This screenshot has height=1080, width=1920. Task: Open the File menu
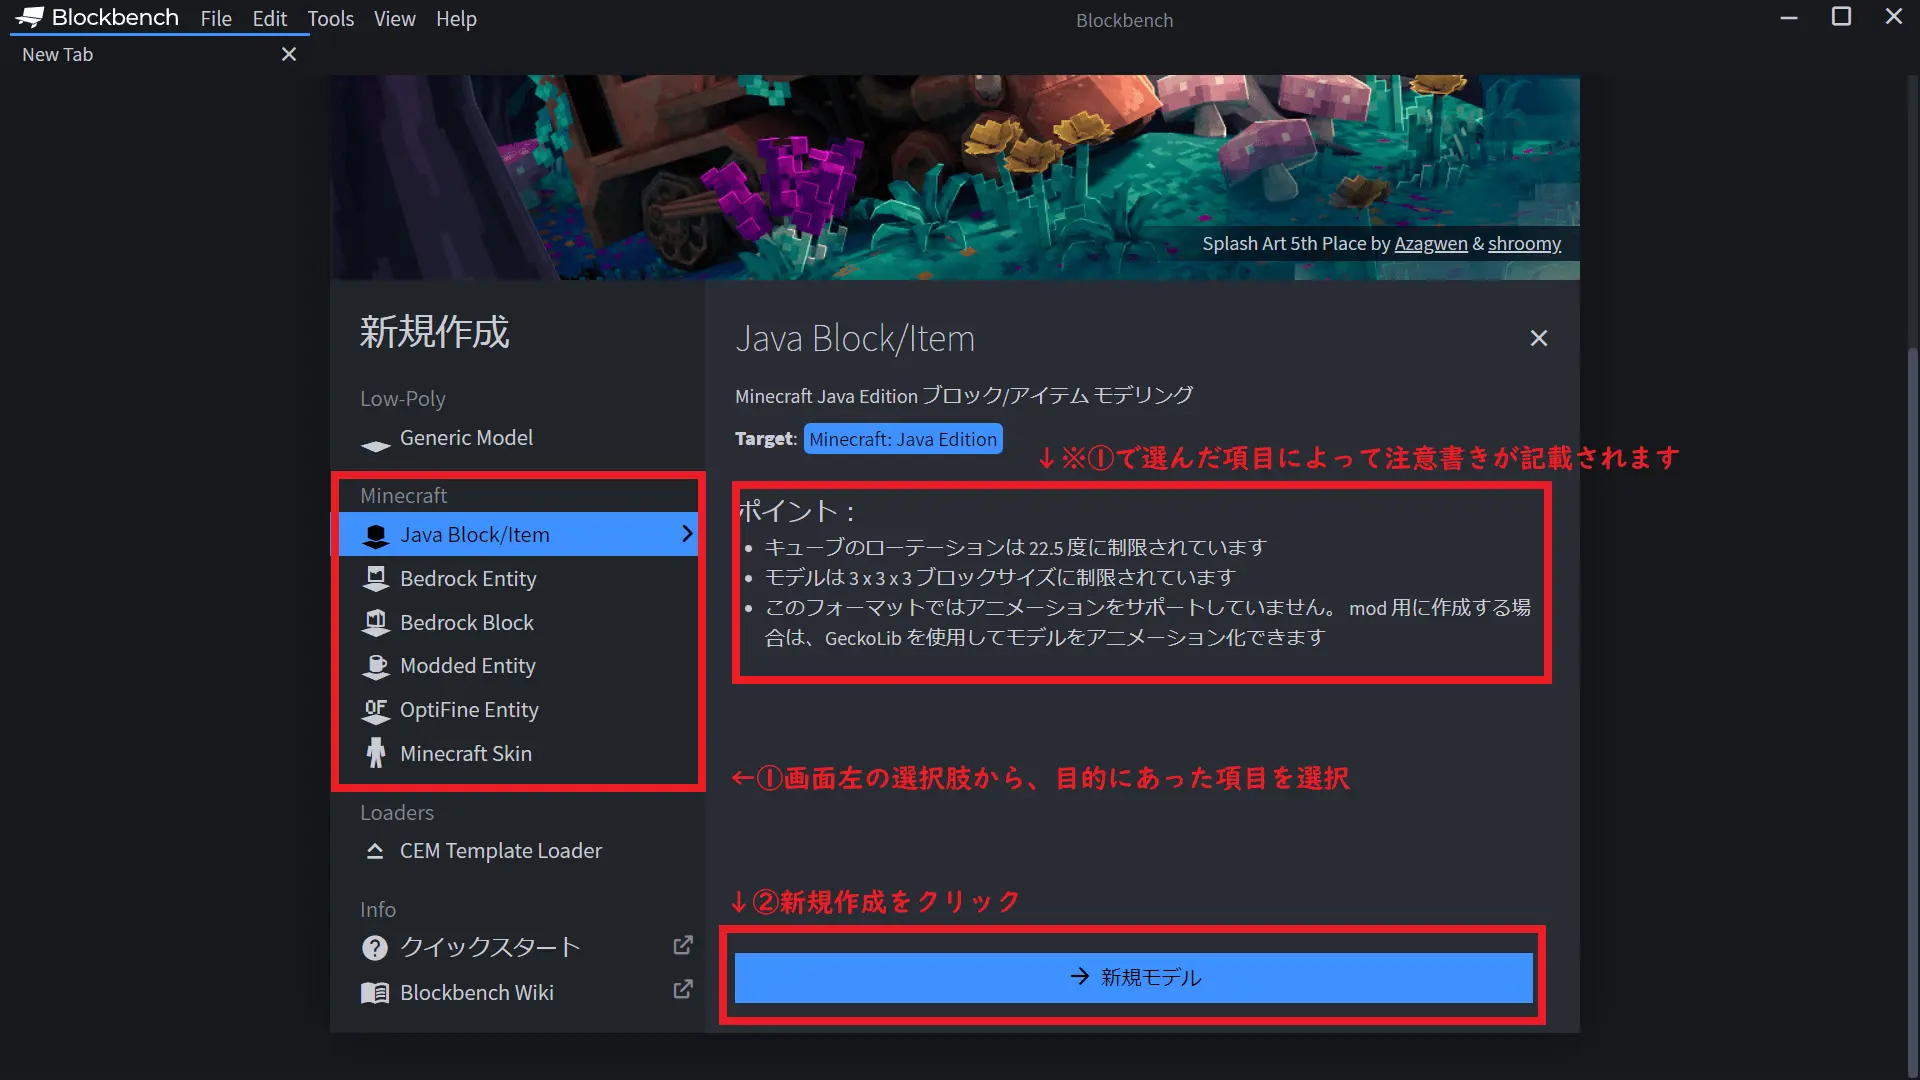(x=215, y=19)
